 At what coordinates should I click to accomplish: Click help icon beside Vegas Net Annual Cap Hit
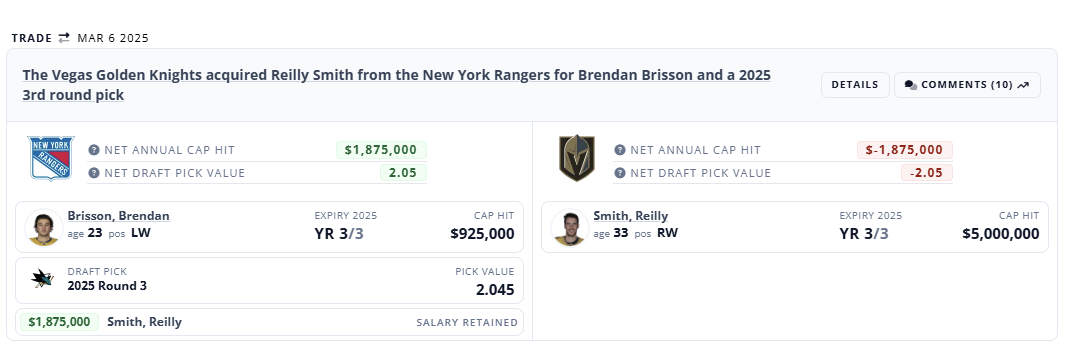coord(620,150)
